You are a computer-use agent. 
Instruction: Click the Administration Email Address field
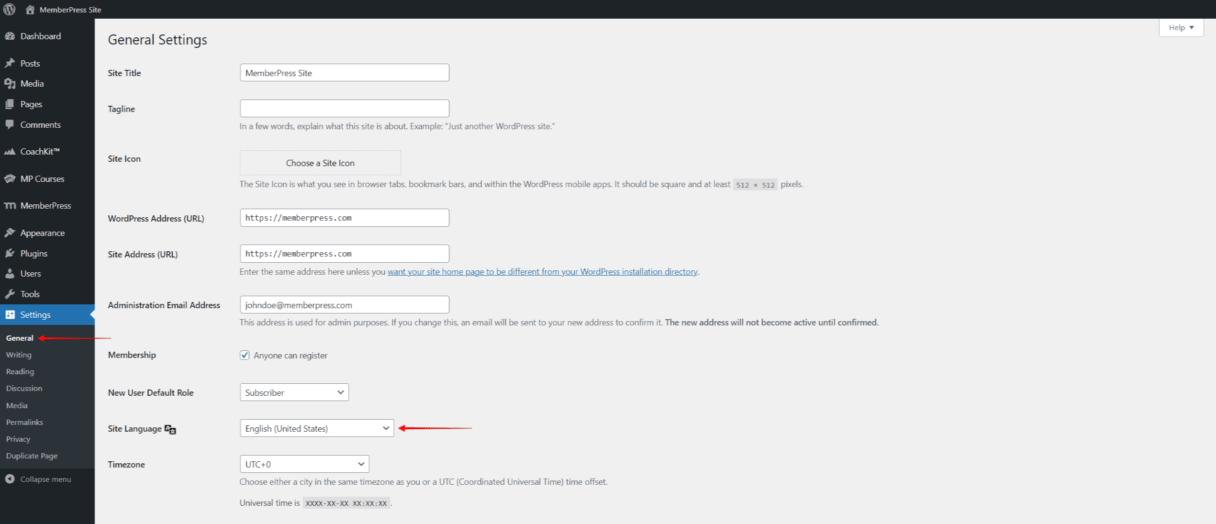pos(345,305)
